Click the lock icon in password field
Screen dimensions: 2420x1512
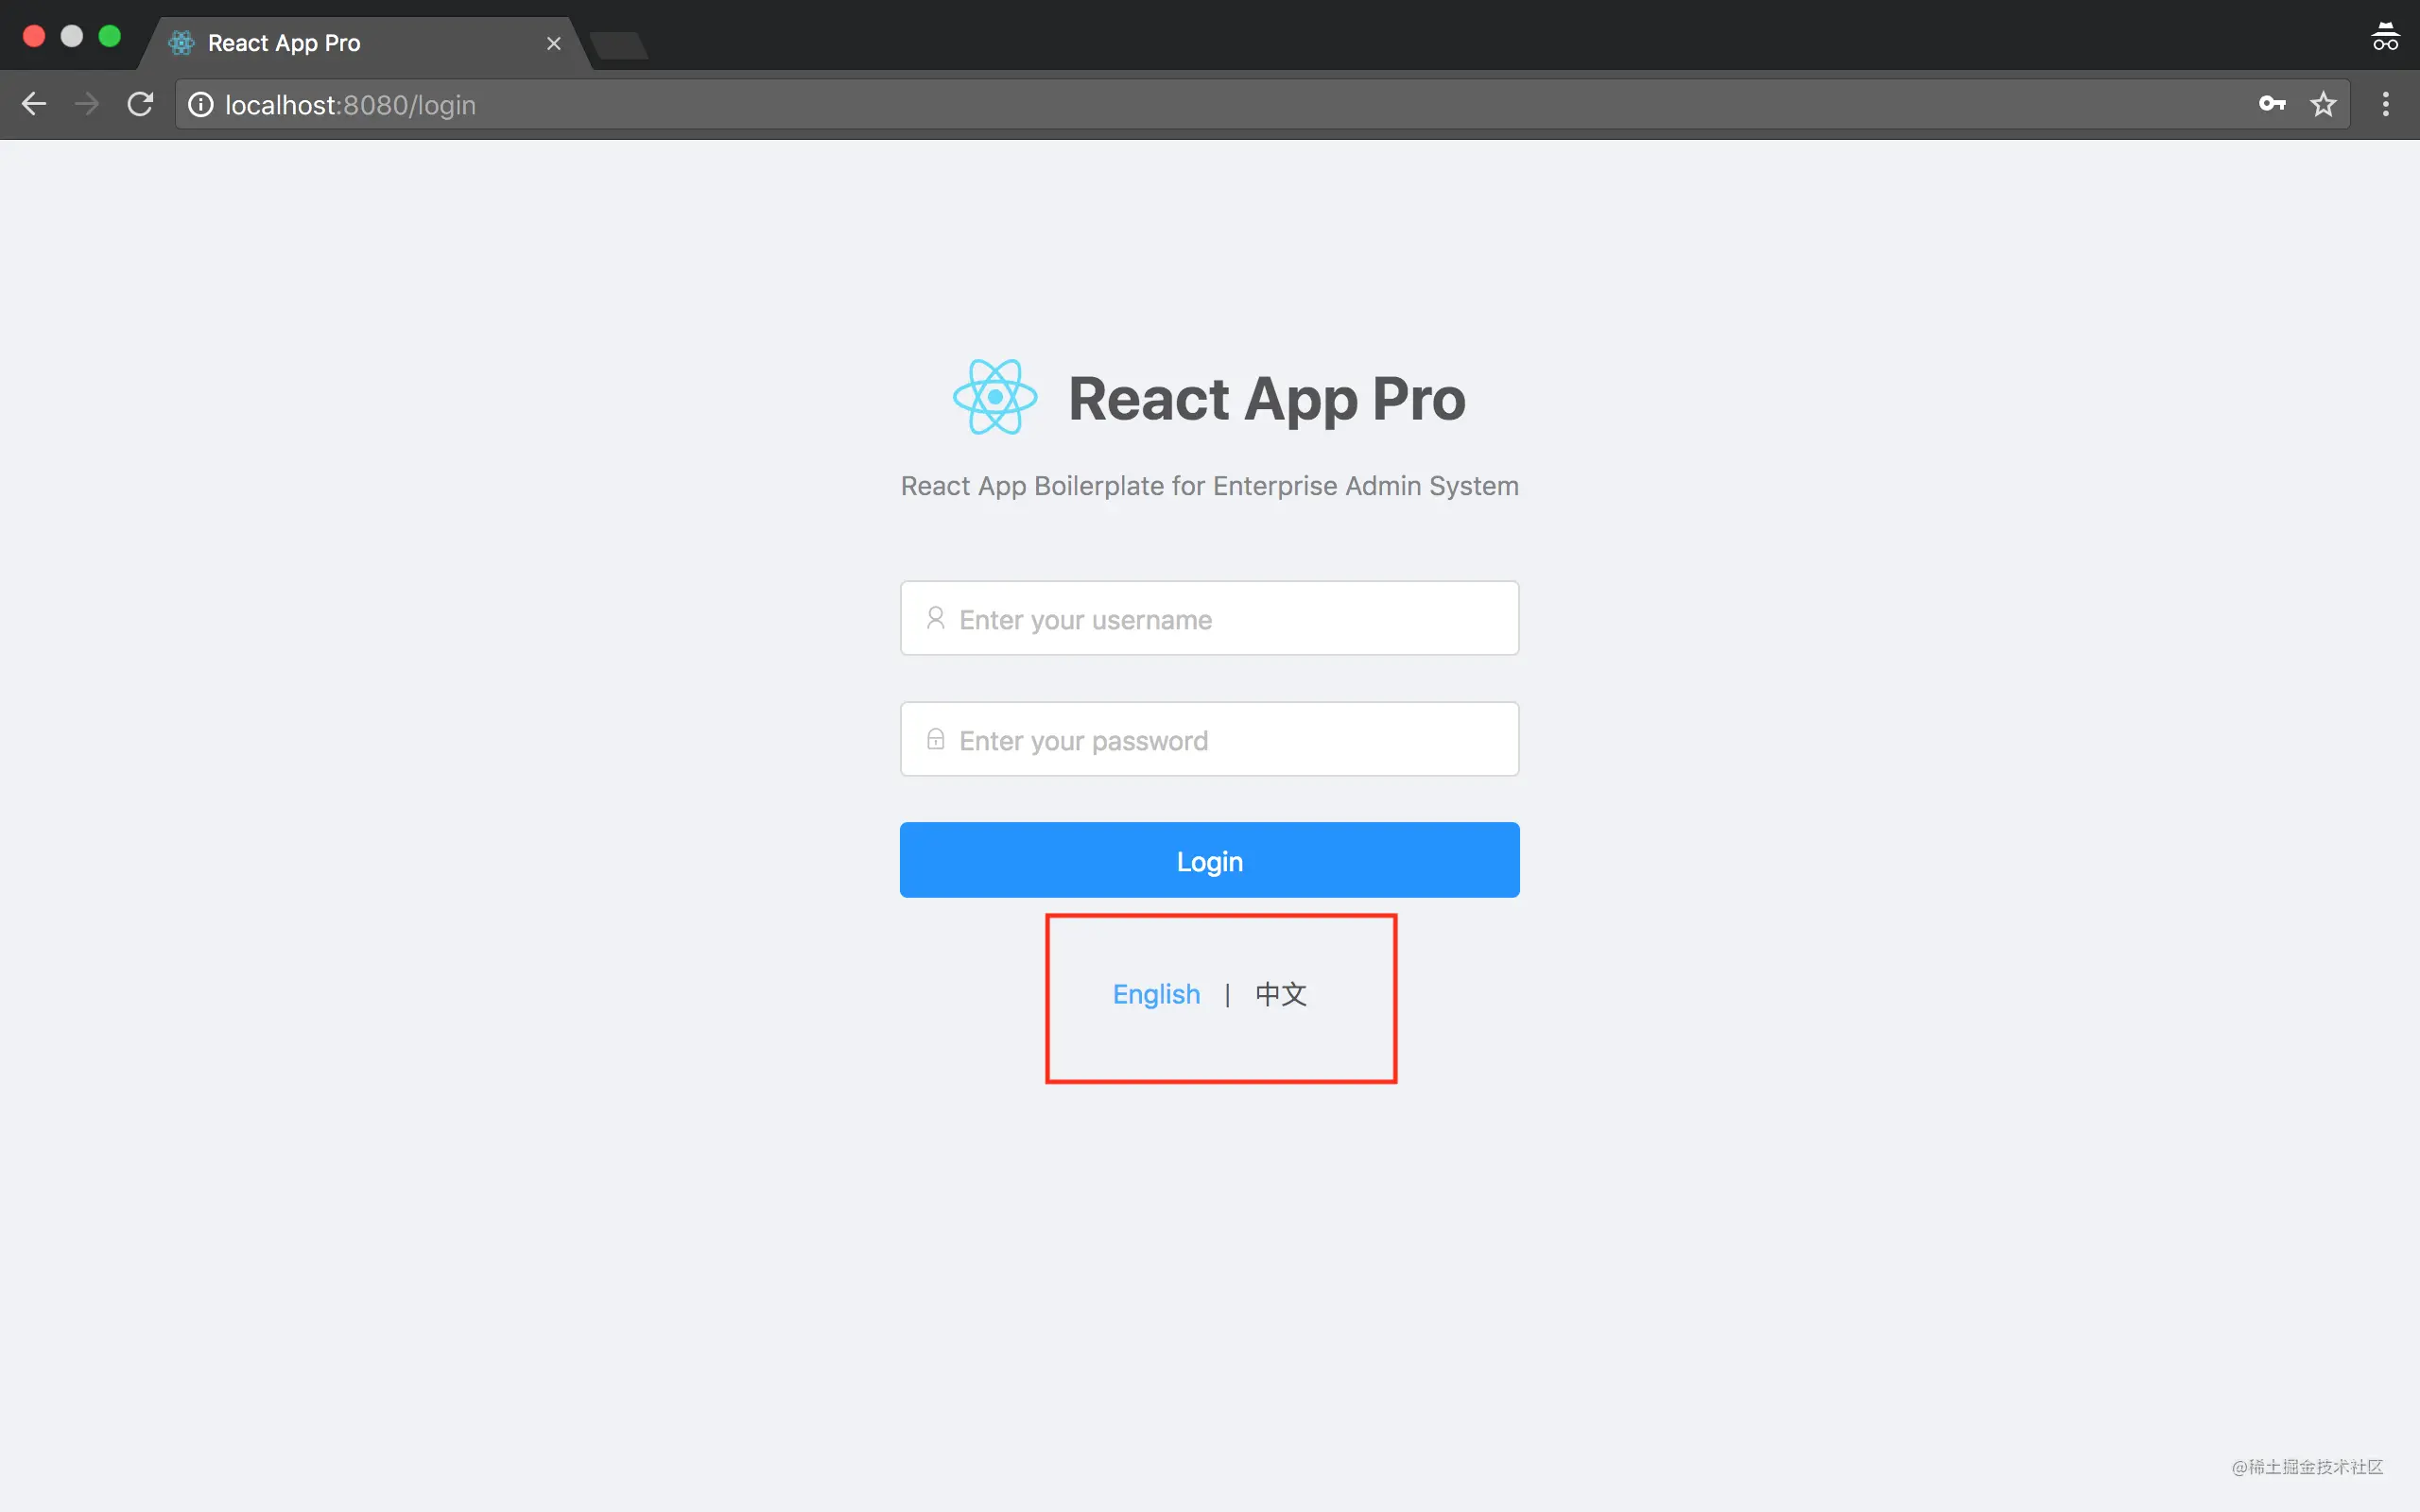point(935,739)
